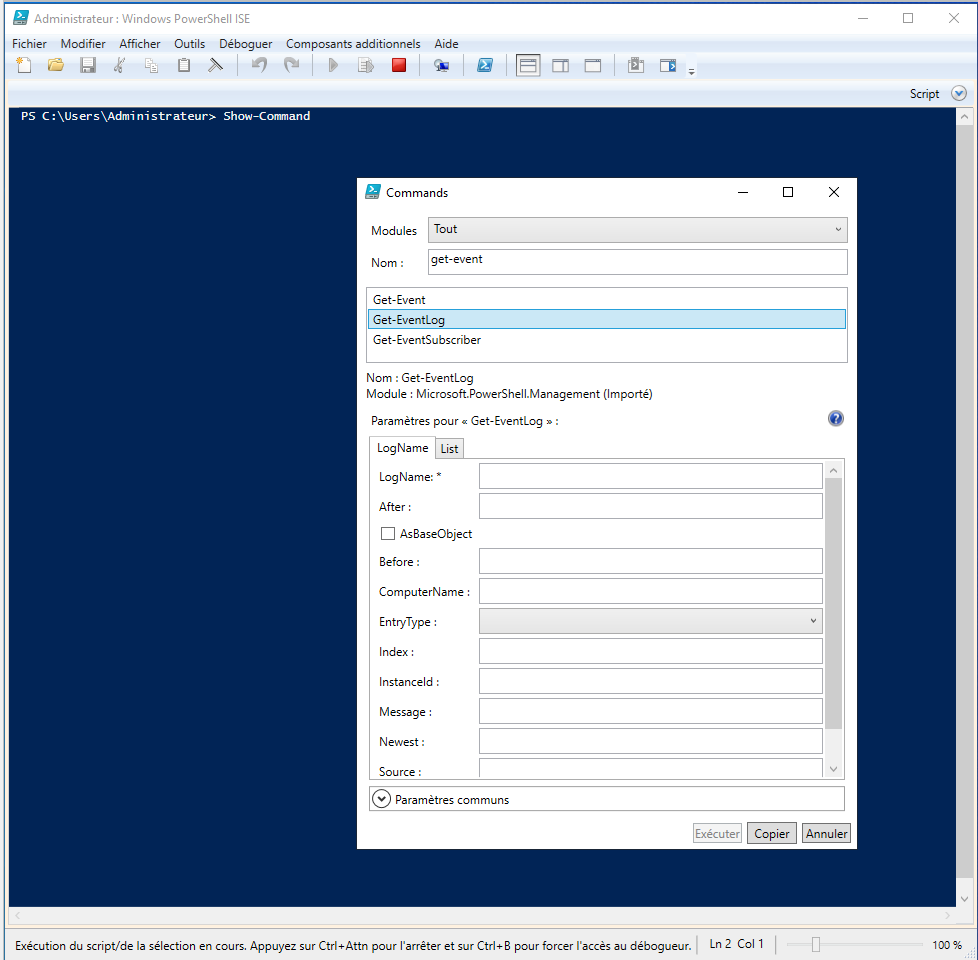Click the Copier button
This screenshot has height=960, width=978.
click(x=771, y=833)
